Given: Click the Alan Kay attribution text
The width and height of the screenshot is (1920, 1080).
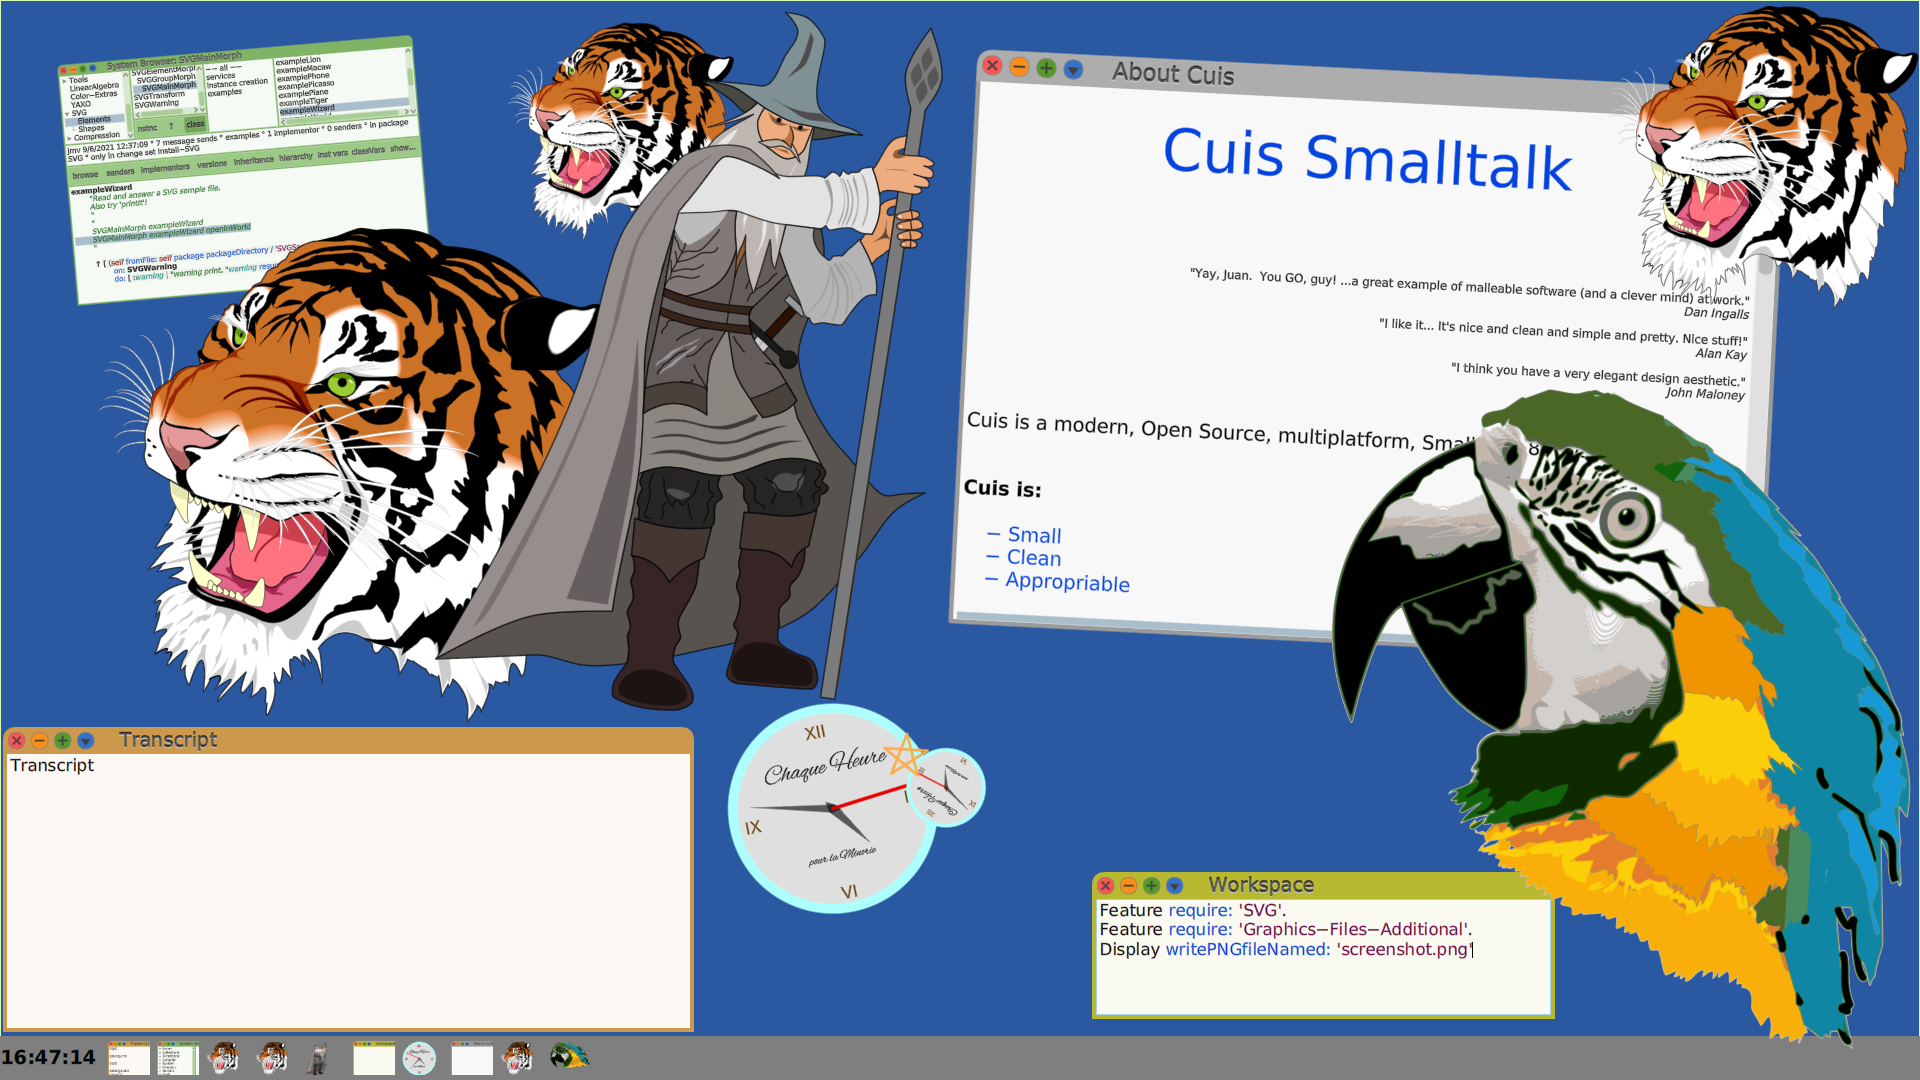Looking at the screenshot, I should pos(1721,353).
